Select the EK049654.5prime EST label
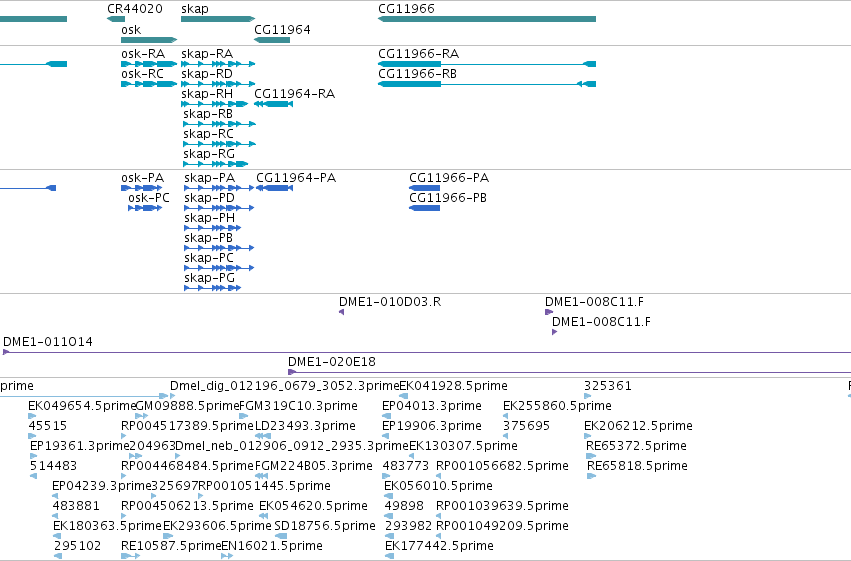Screen dimensions: 851x561 tap(82, 406)
